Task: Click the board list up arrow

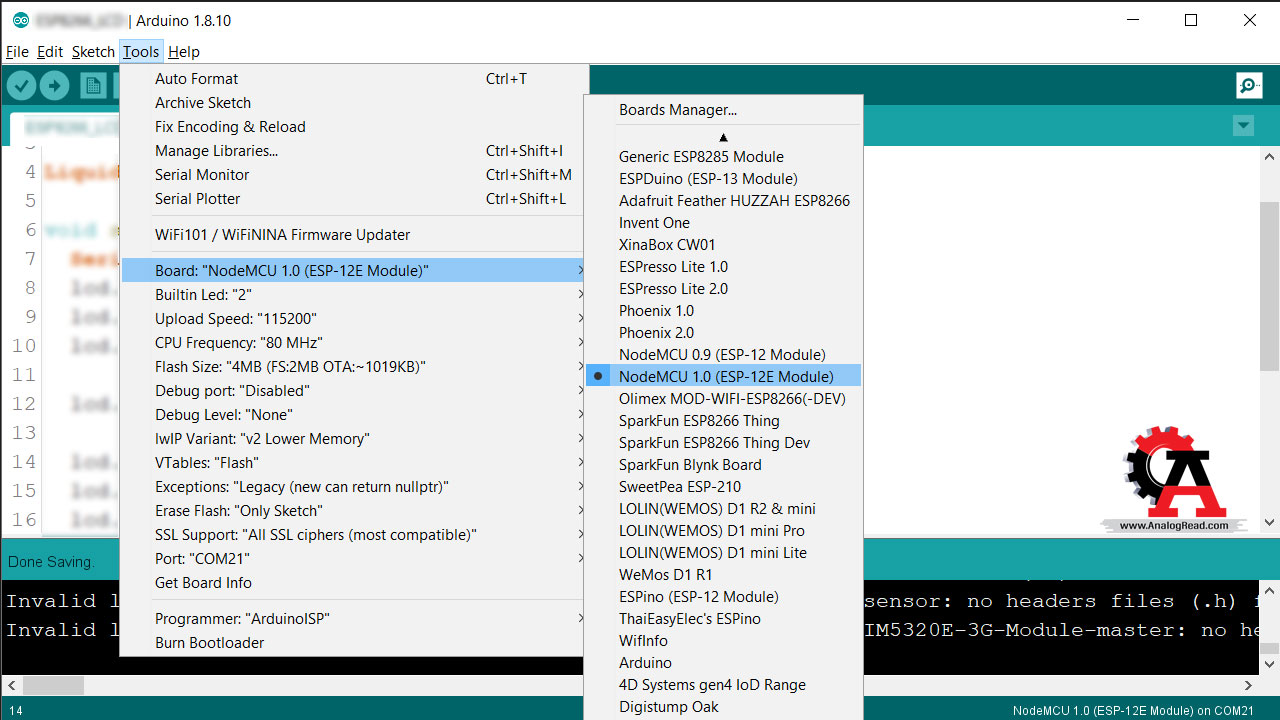Action: tap(723, 137)
